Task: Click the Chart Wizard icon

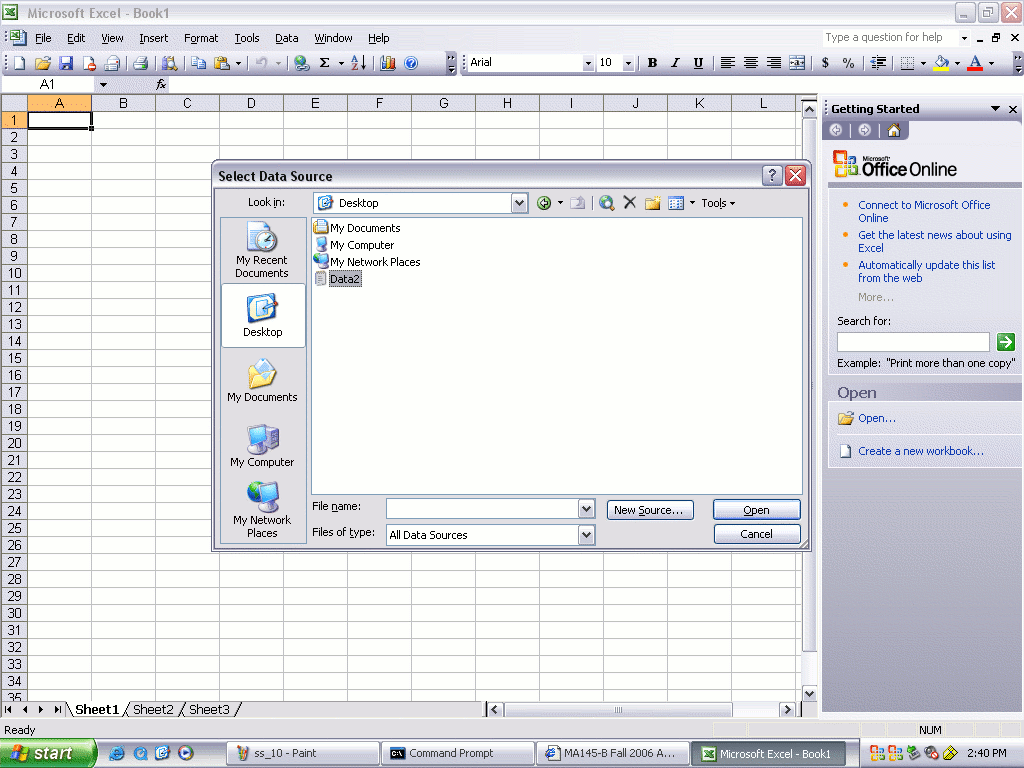Action: (x=387, y=63)
